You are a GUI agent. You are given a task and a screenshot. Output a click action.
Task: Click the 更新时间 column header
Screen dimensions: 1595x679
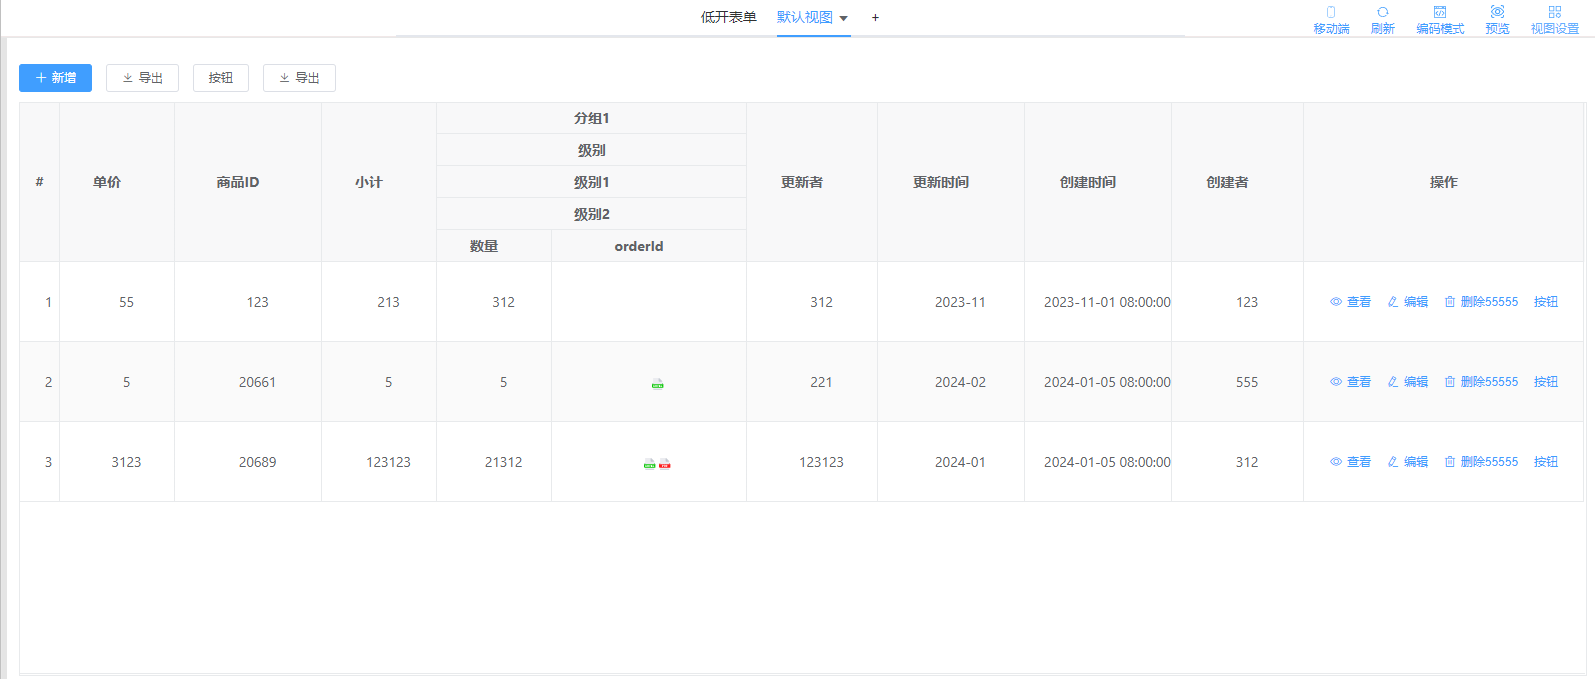tap(940, 182)
